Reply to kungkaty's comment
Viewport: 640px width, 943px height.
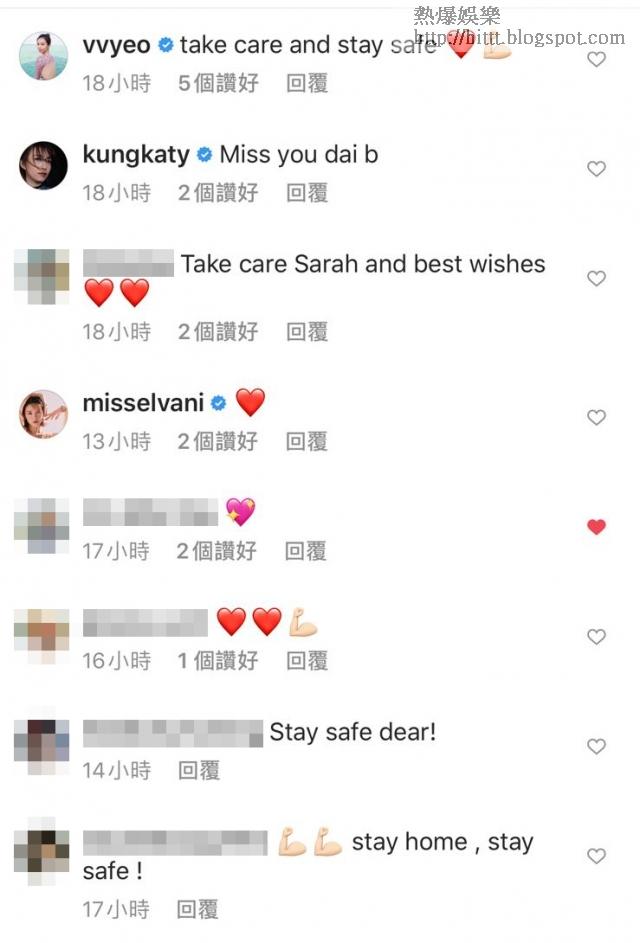307,193
